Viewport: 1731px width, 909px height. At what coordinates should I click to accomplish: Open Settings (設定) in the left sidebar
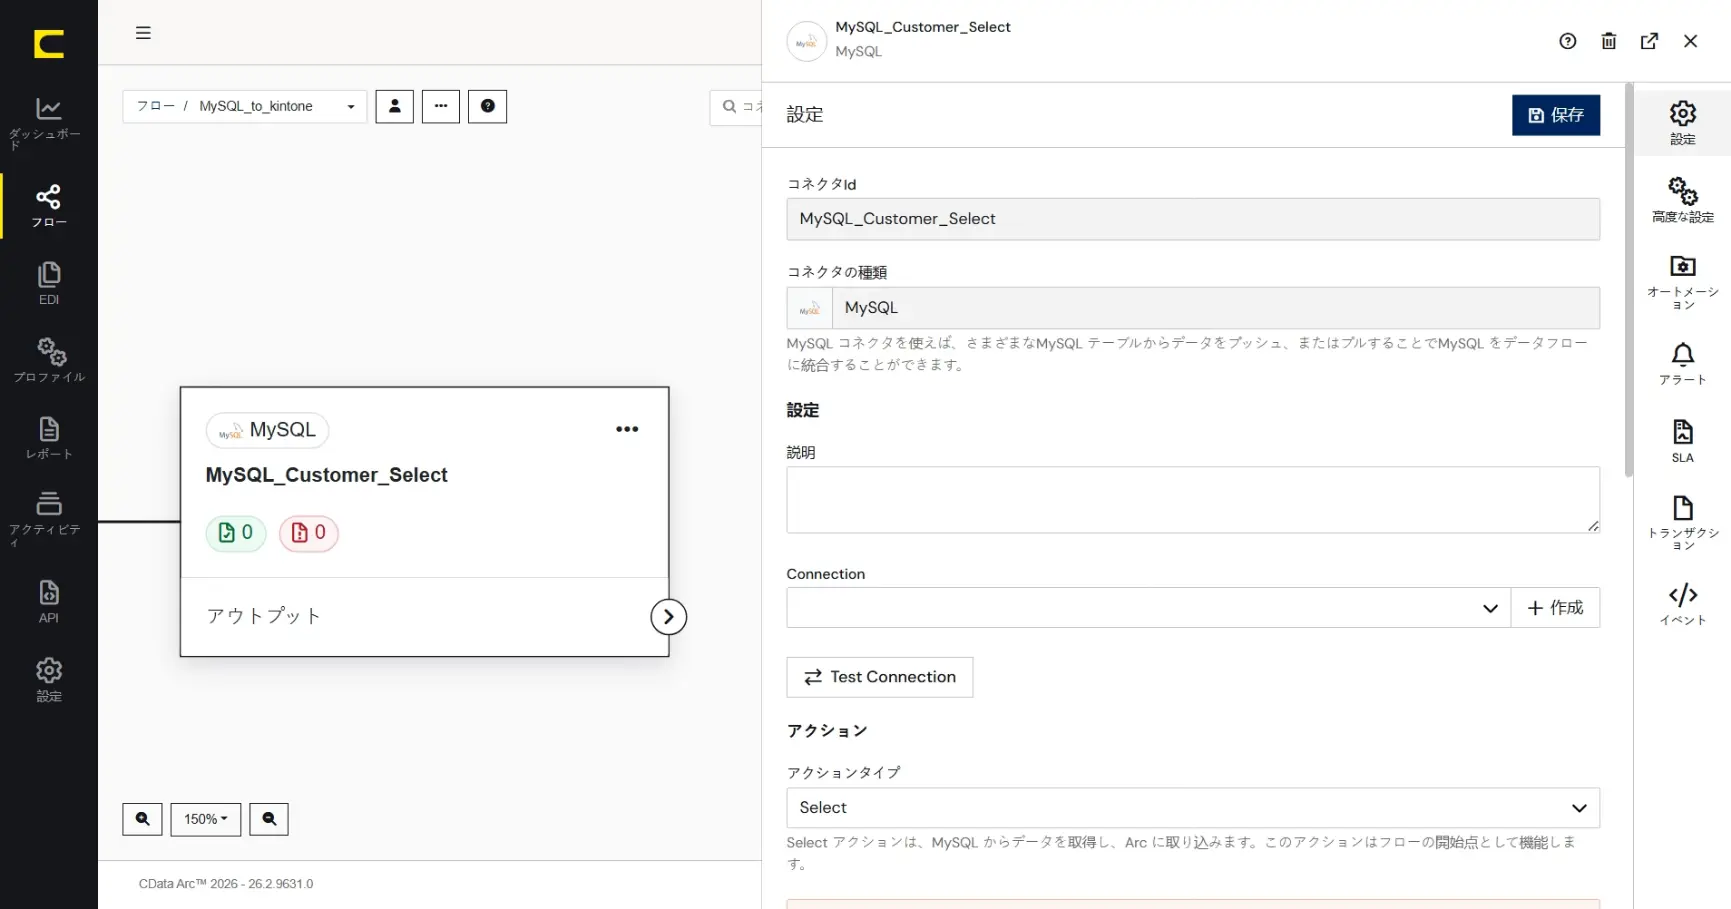(48, 680)
